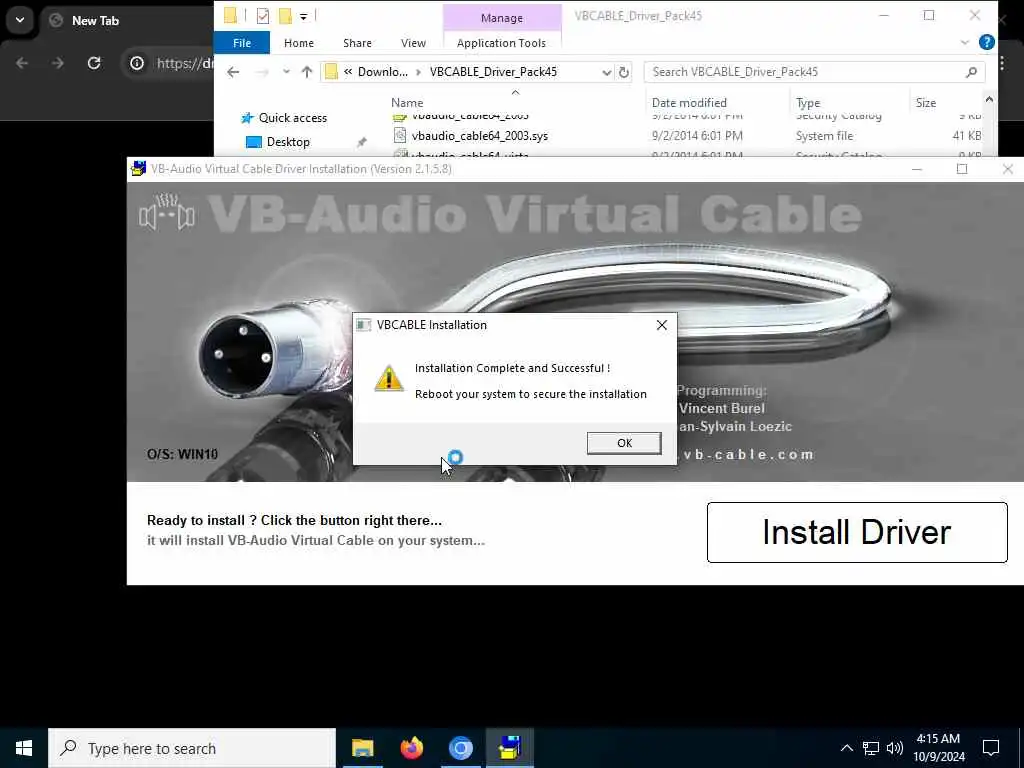Viewport: 1024px width, 768px height.
Task: Select the Application Tools tab
Action: (501, 43)
